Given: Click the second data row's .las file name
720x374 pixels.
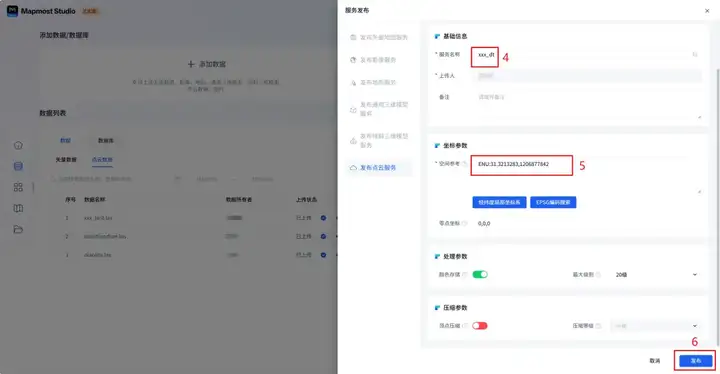Looking at the screenshot, I should pyautogui.click(x=105, y=236).
